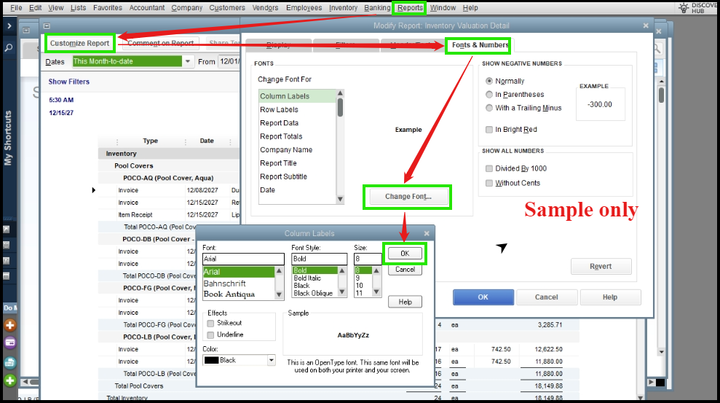Image resolution: width=720 pixels, height=403 pixels.
Task: Cancel the Column Labels font dialog
Action: click(x=405, y=269)
